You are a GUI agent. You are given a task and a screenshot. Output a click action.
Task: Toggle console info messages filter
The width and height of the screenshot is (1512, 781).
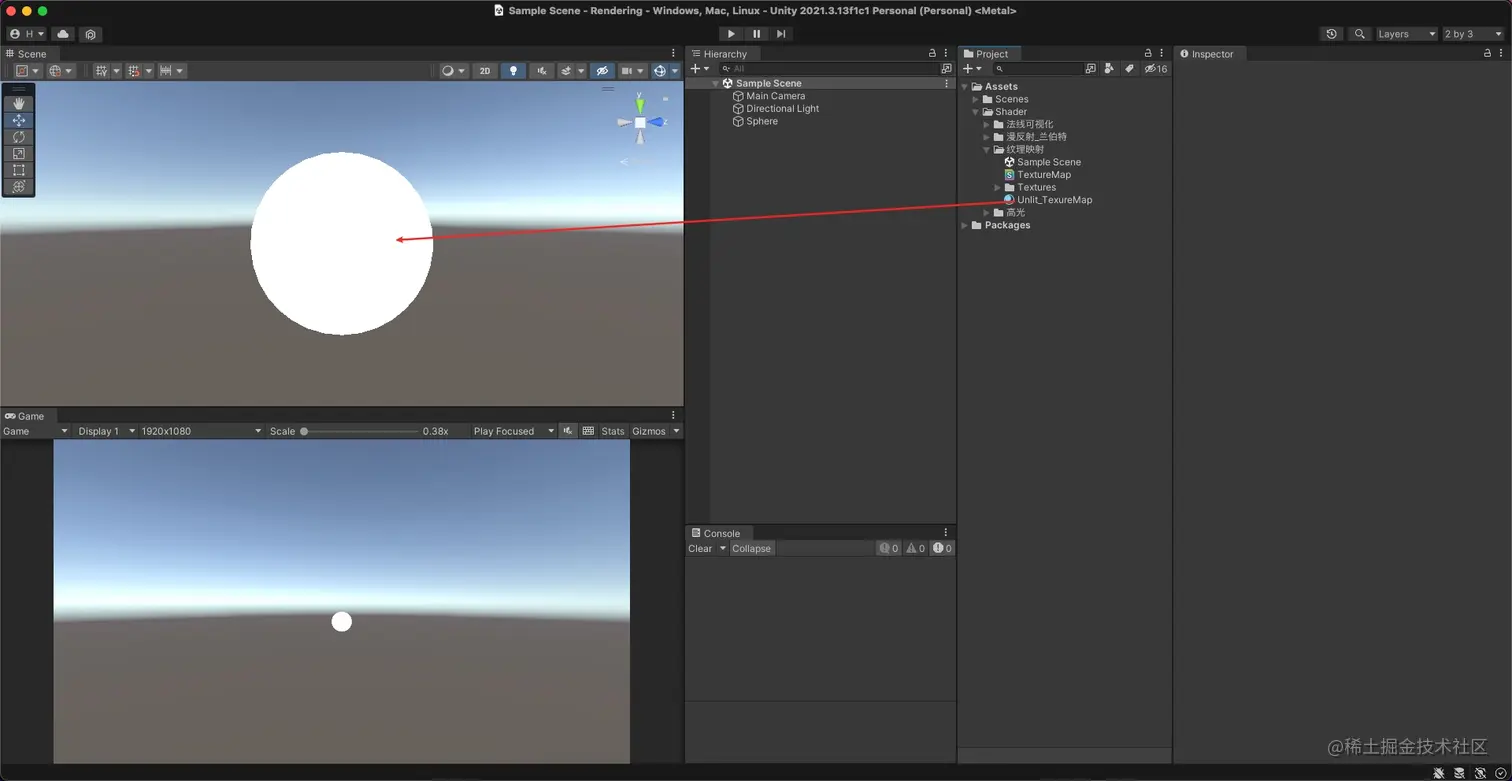click(x=889, y=548)
